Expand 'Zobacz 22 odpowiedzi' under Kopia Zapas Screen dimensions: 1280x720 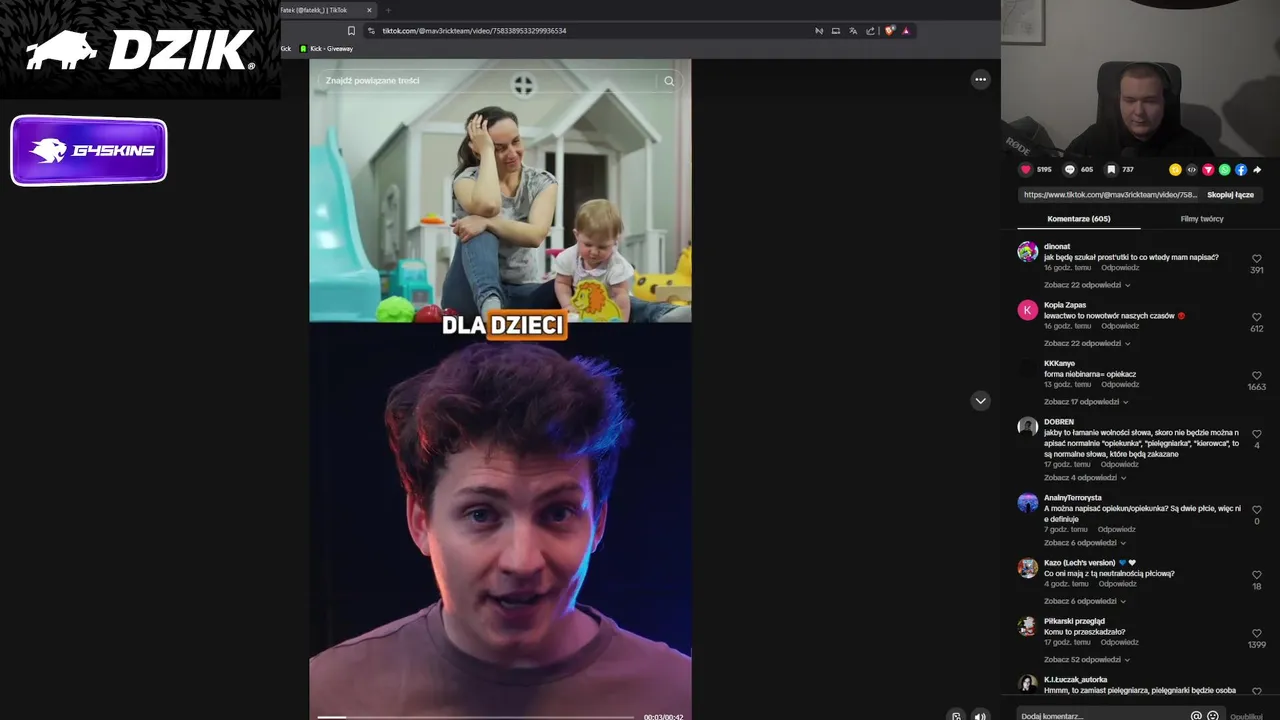[x=1087, y=343]
